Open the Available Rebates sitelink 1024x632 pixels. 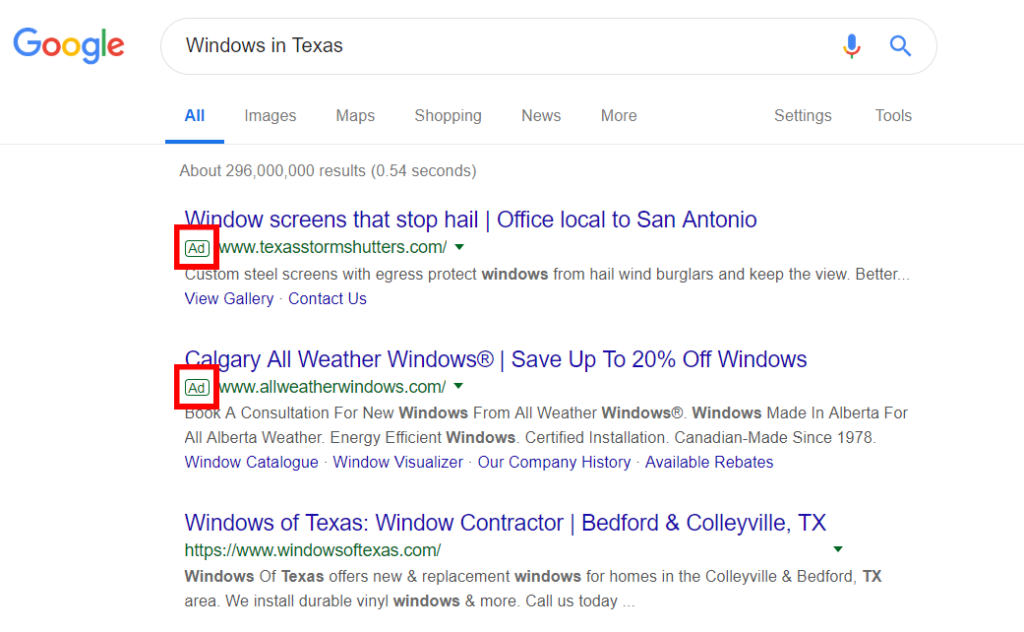click(x=709, y=462)
